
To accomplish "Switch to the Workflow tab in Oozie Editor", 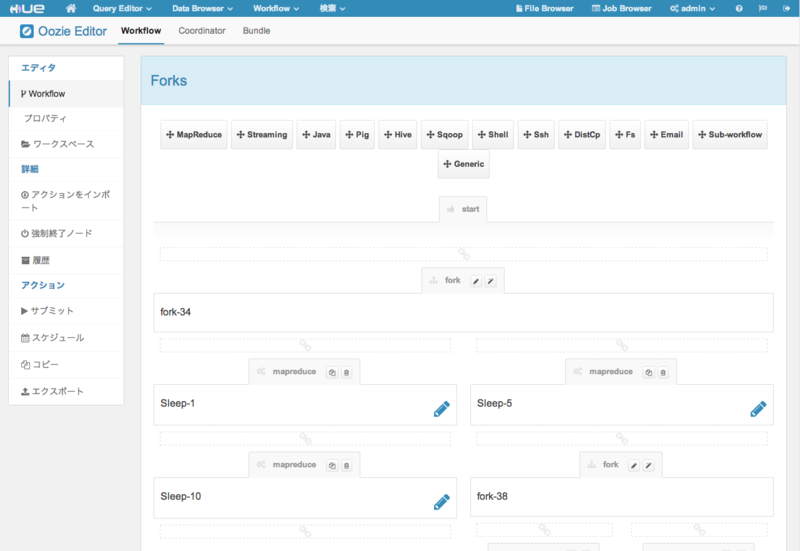I will pos(141,31).
